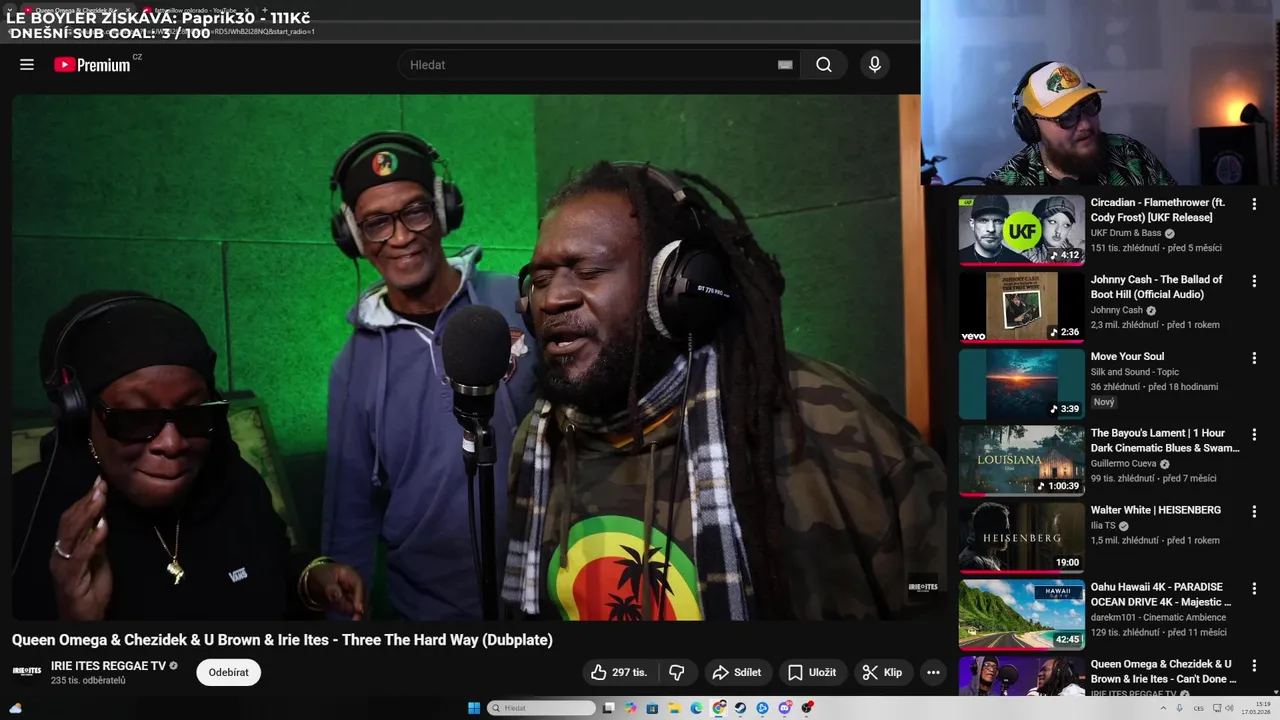This screenshot has height=720, width=1280.
Task: Open the Move Your Soul title
Action: click(1127, 357)
